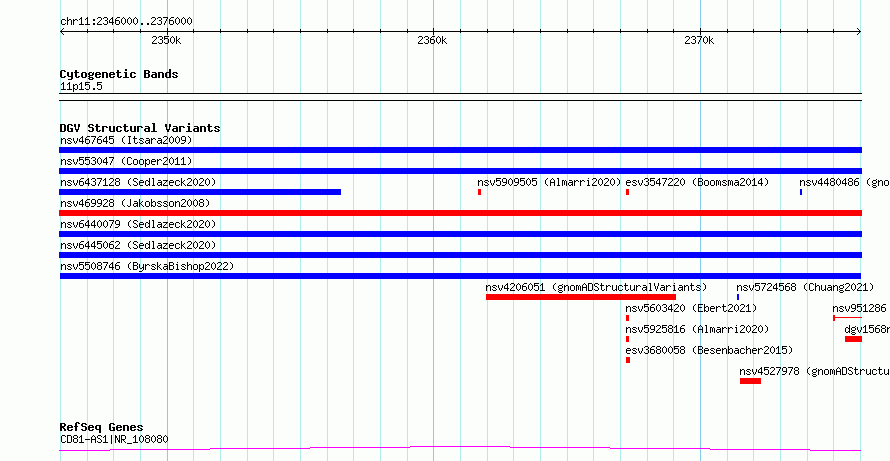Viewport: 890px width, 461px height.
Task: Click the small red marker under nsv5603420
Action: [x=628, y=318]
